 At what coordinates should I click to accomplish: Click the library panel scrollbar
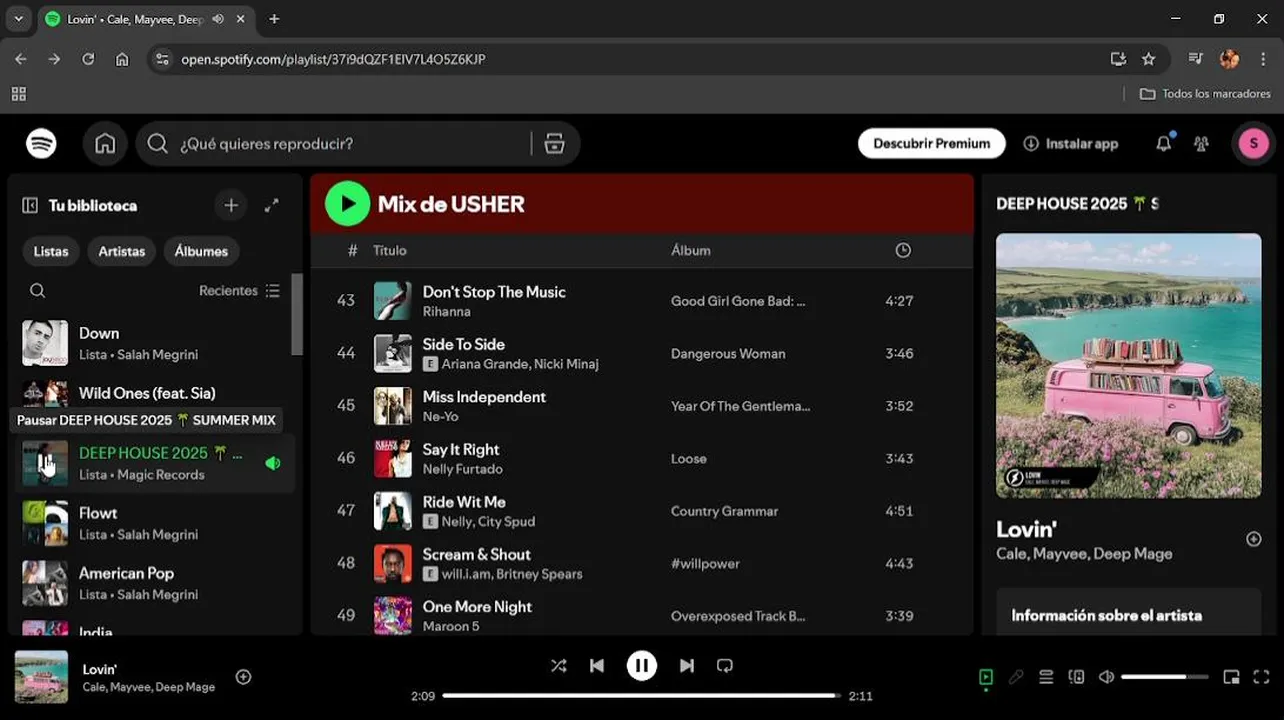point(296,314)
